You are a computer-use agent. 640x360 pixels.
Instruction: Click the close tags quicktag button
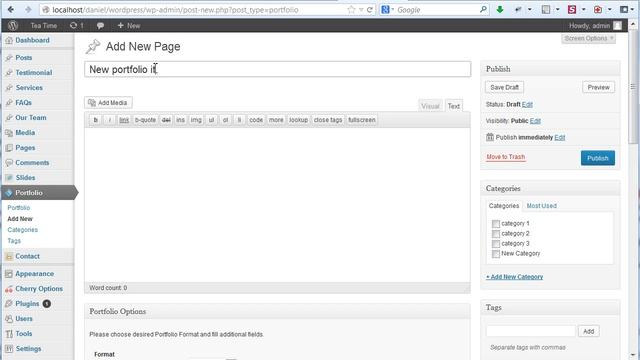[x=328, y=120]
